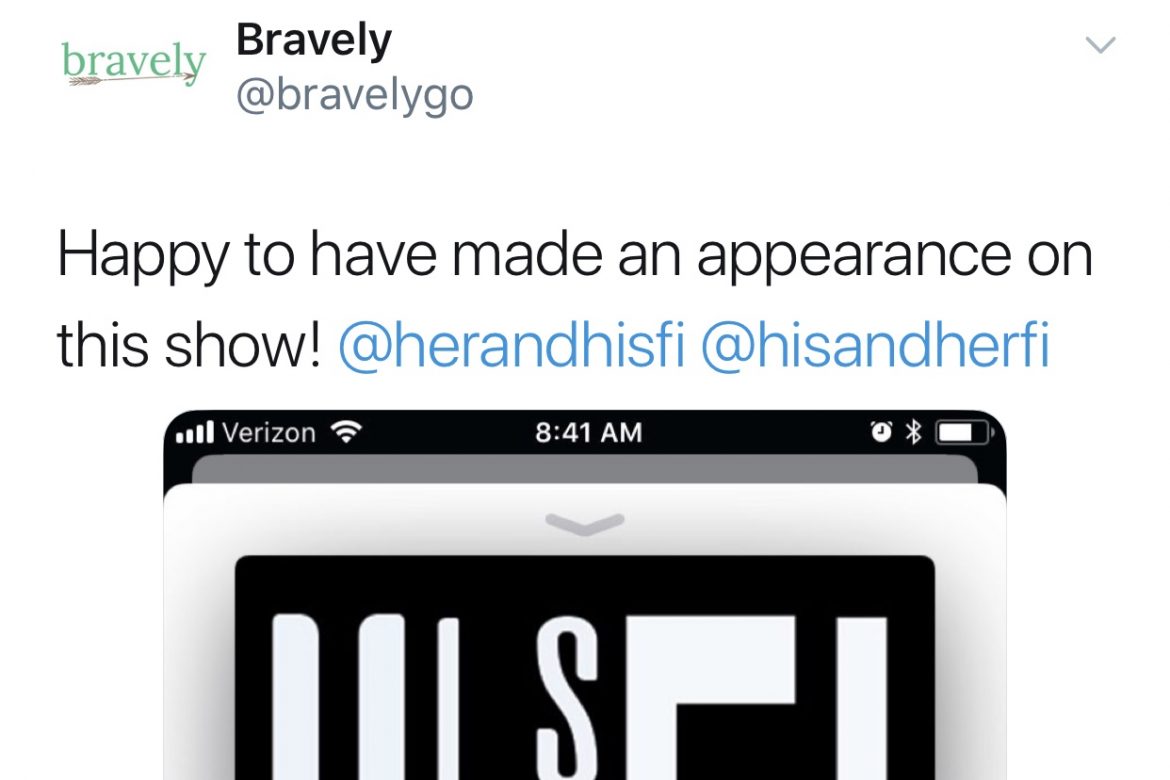Click the tweet text body

click(x=575, y=299)
